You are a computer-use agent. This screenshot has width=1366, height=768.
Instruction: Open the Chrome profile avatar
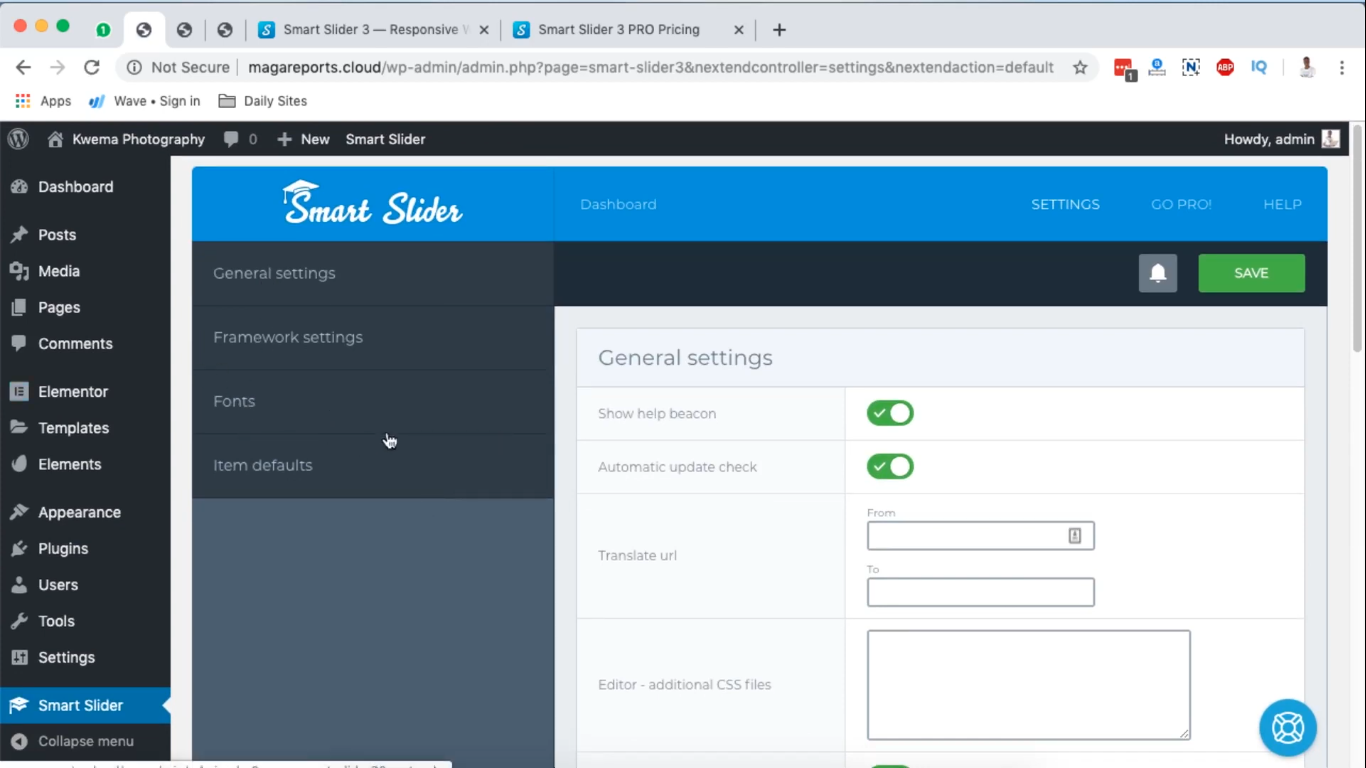pos(1306,67)
